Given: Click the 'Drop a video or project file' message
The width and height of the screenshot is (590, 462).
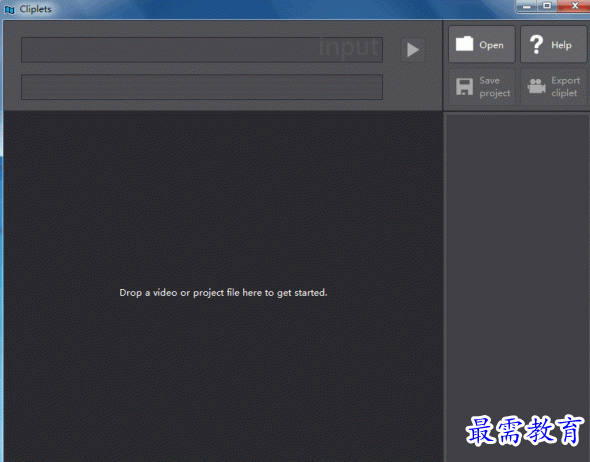Looking at the screenshot, I should pyautogui.click(x=223, y=293).
